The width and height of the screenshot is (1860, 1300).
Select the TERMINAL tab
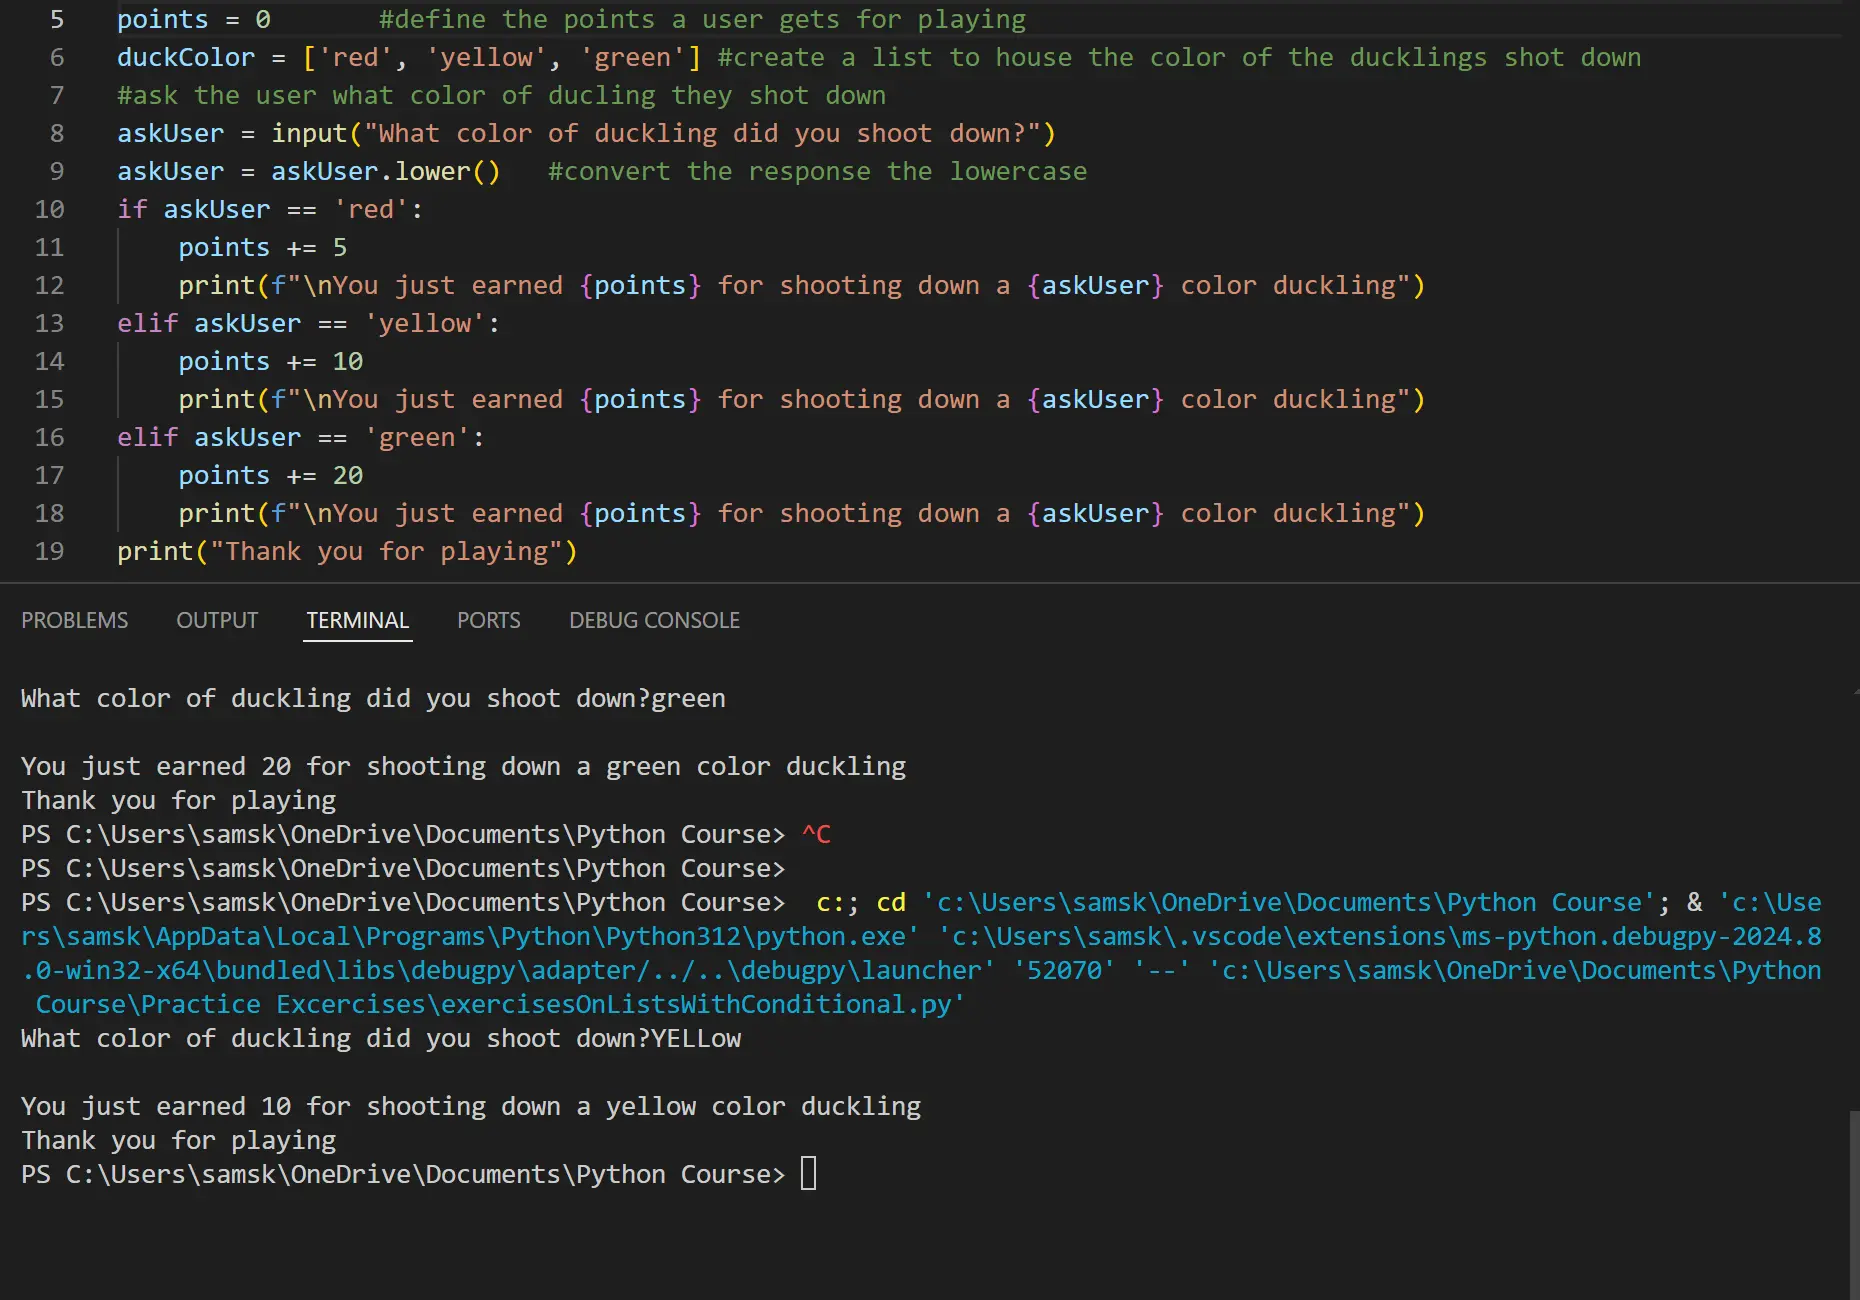point(358,620)
